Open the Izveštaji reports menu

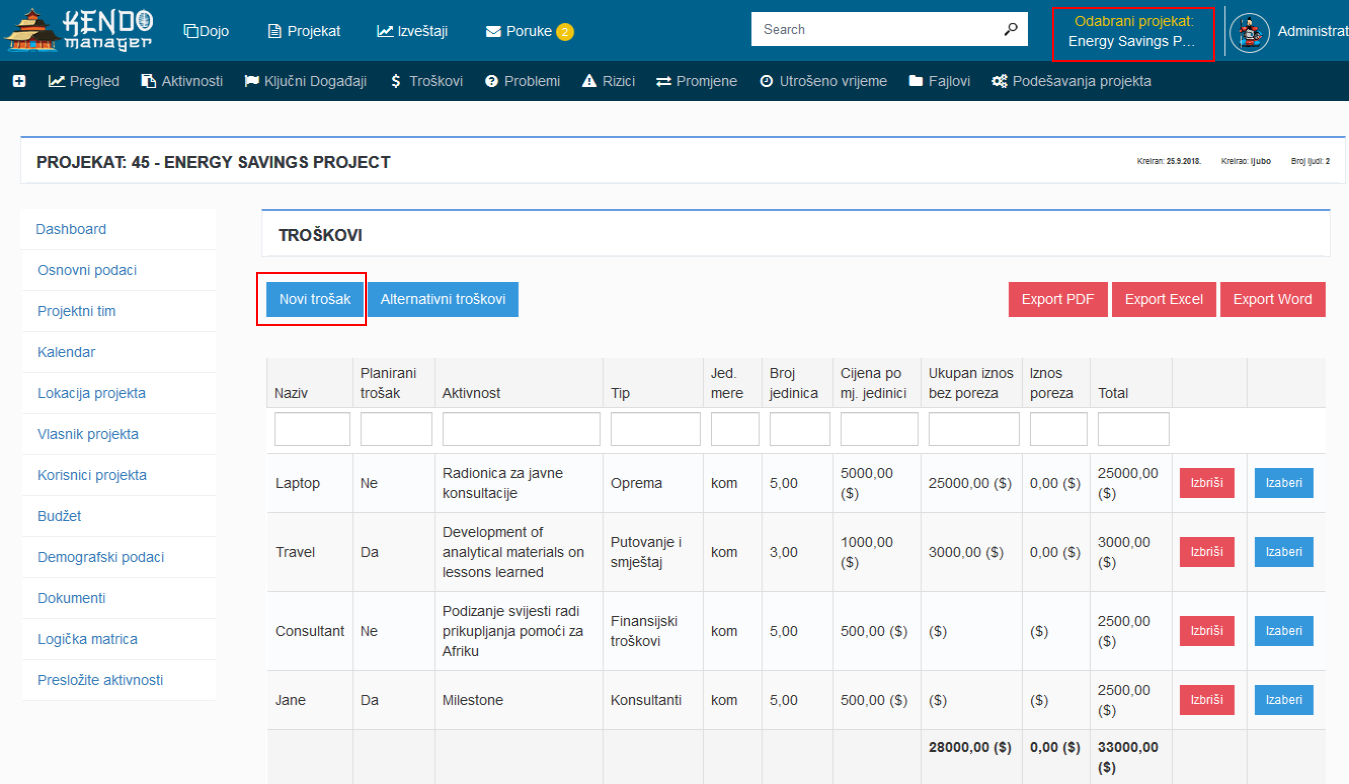click(x=412, y=31)
